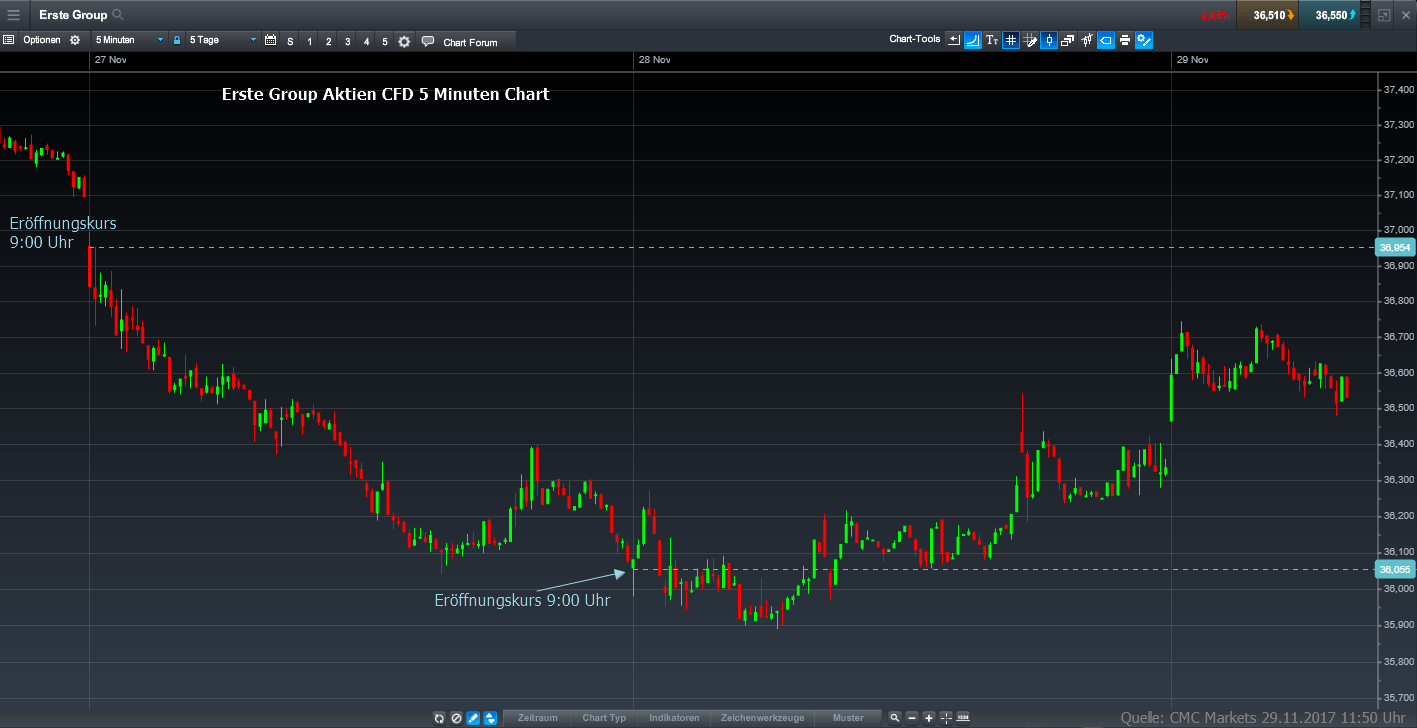Open the Indikatoren tab
Viewport: 1417px width, 728px height.
[674, 718]
